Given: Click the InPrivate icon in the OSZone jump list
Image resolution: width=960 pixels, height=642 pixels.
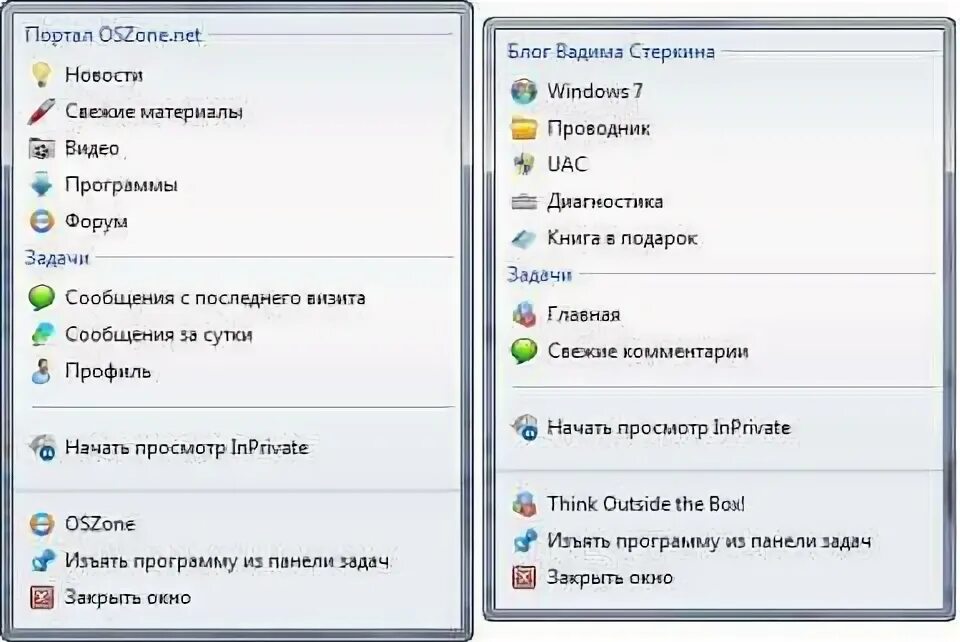Looking at the screenshot, I should (41, 447).
